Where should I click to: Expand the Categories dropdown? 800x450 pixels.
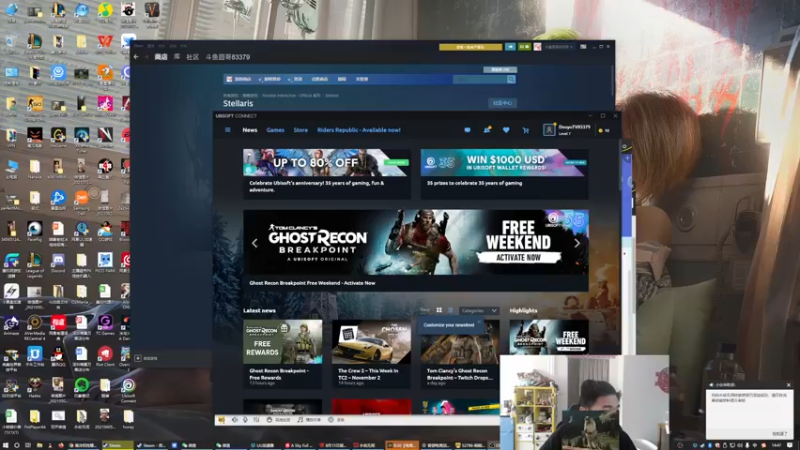478,310
